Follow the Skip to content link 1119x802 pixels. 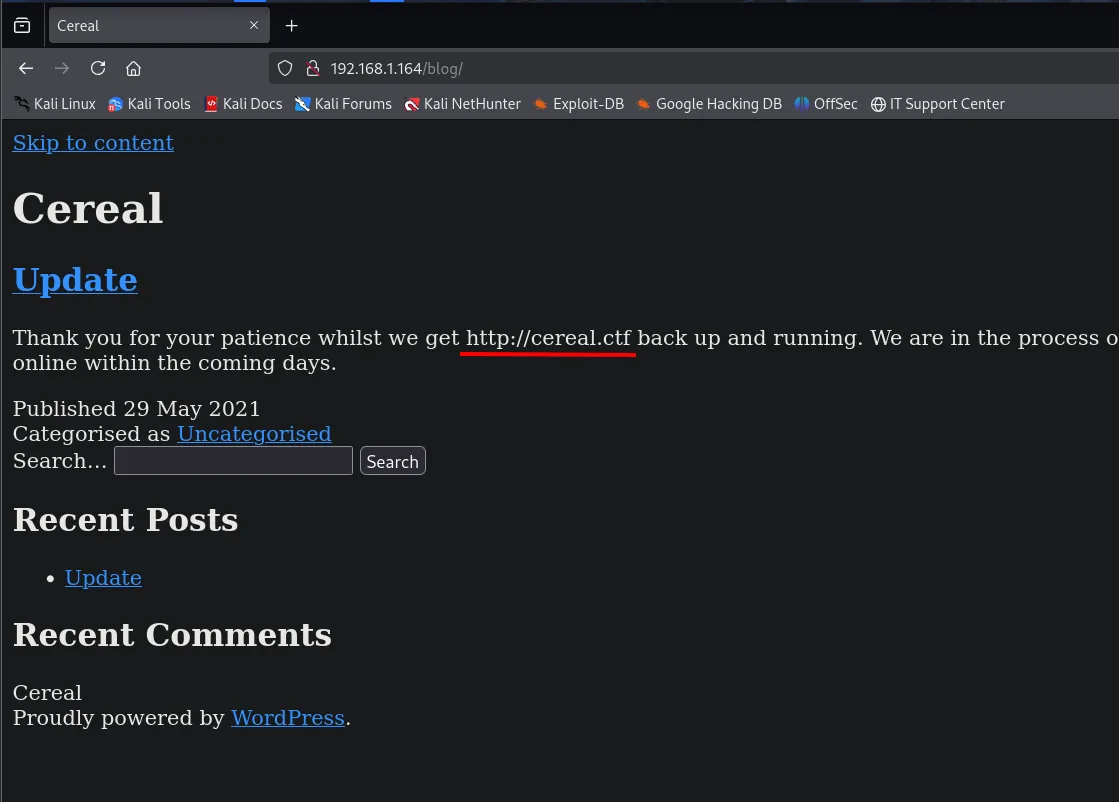point(93,143)
